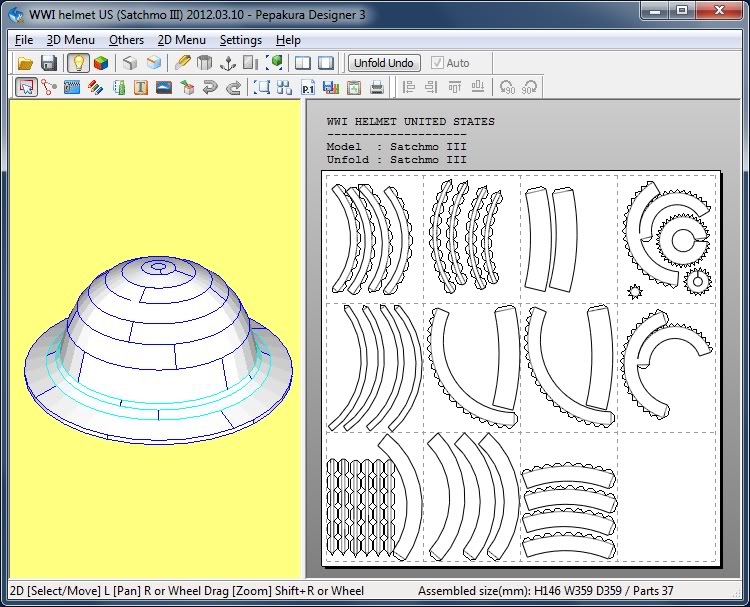750x607 pixels.
Task: Click the anchor icon in the toolbar
Action: [x=227, y=63]
